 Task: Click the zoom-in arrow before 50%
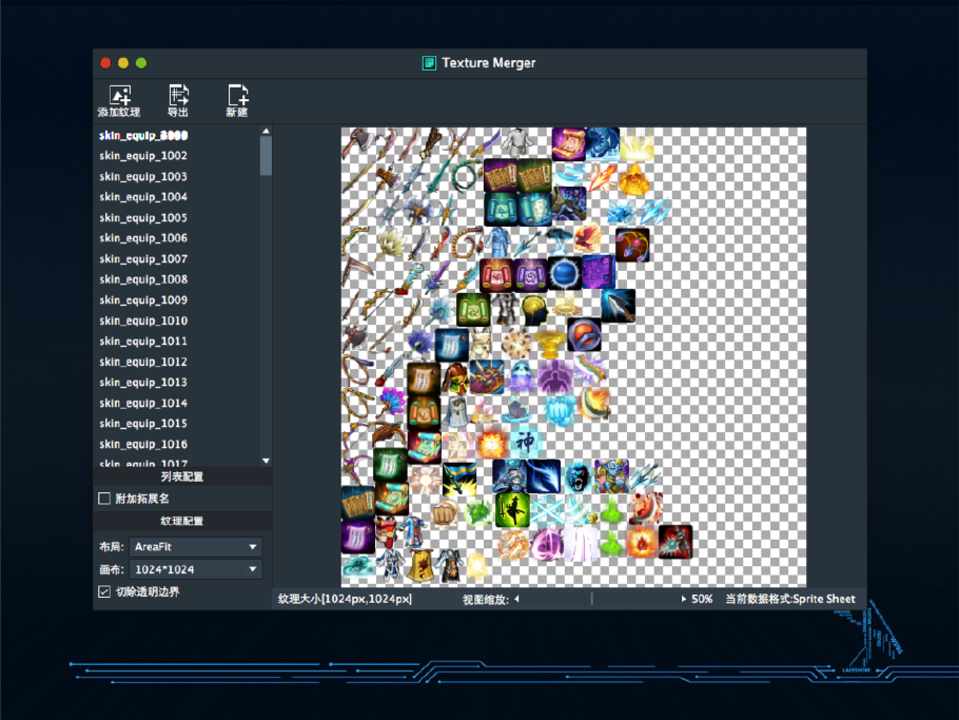(684, 599)
